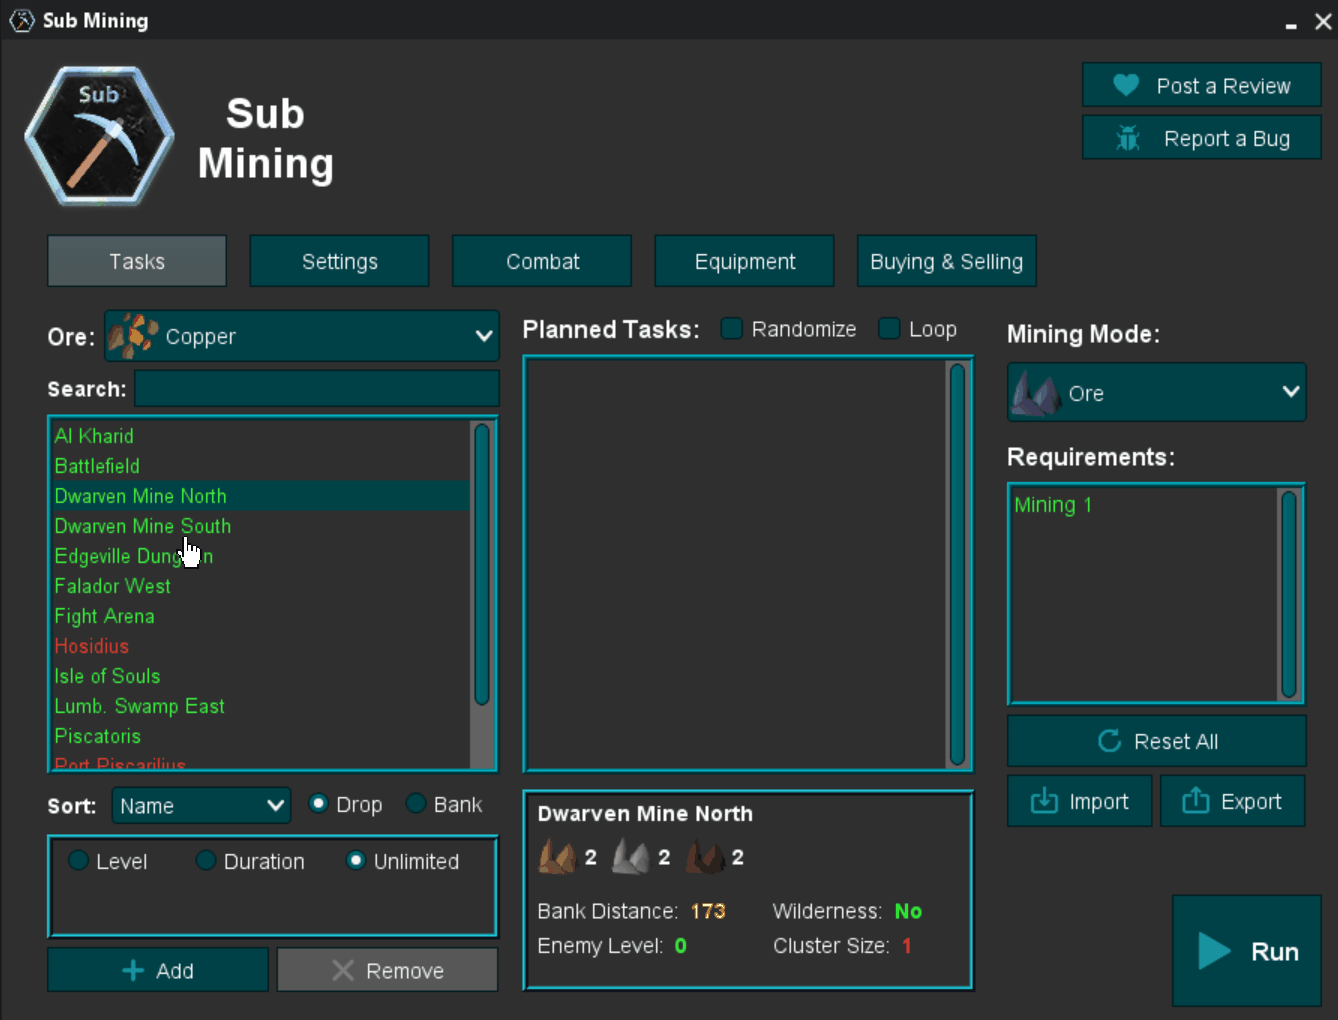Click the upload icon on the Export button
This screenshot has height=1020, width=1338.
point(1196,800)
